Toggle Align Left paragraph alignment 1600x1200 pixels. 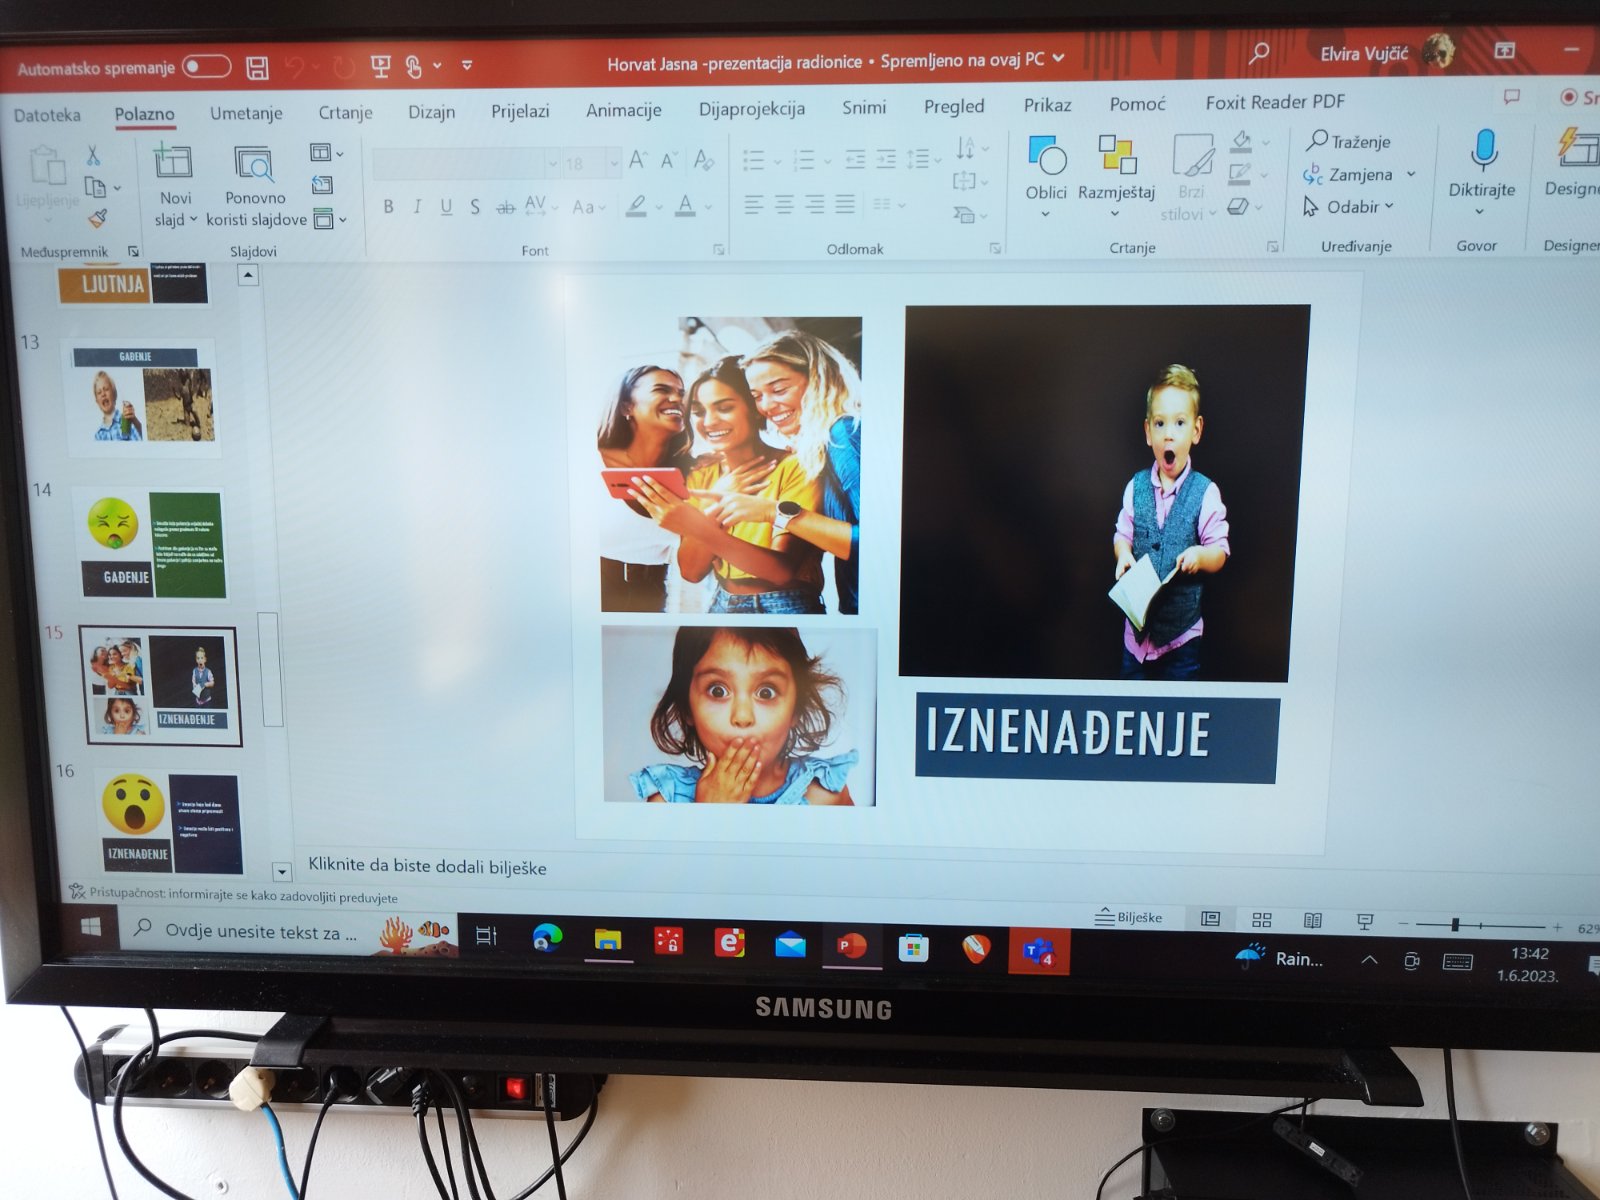[x=753, y=206]
